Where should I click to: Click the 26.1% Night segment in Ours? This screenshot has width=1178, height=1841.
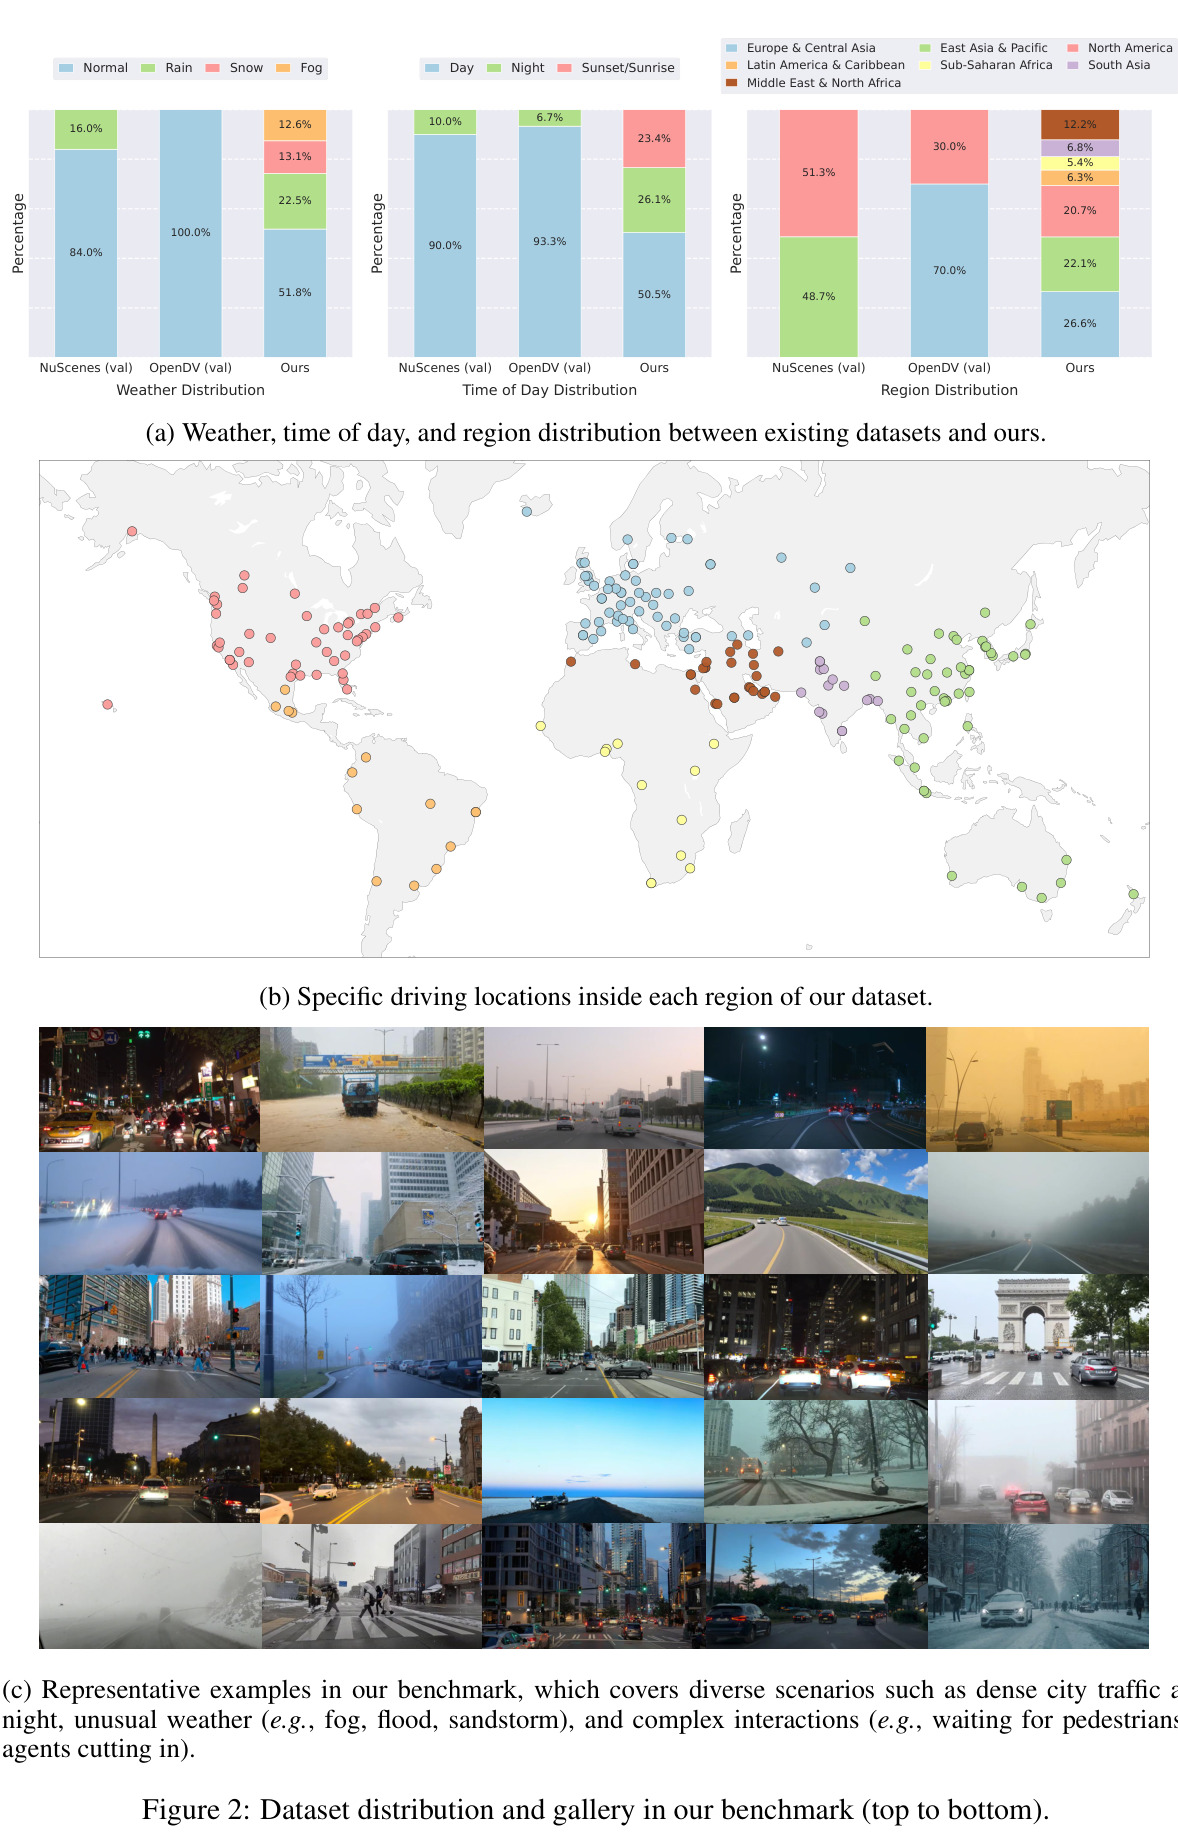tap(654, 200)
